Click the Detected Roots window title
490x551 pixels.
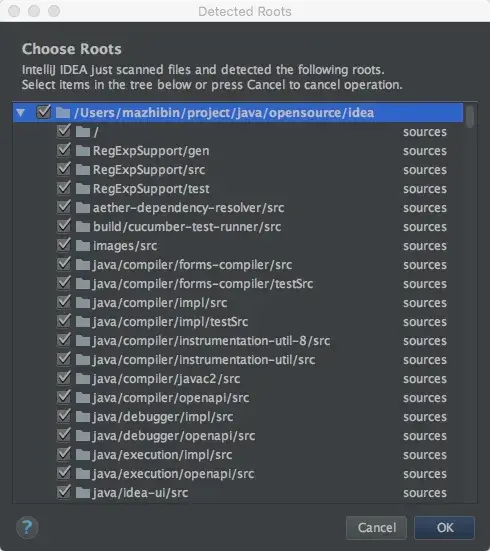click(x=245, y=11)
